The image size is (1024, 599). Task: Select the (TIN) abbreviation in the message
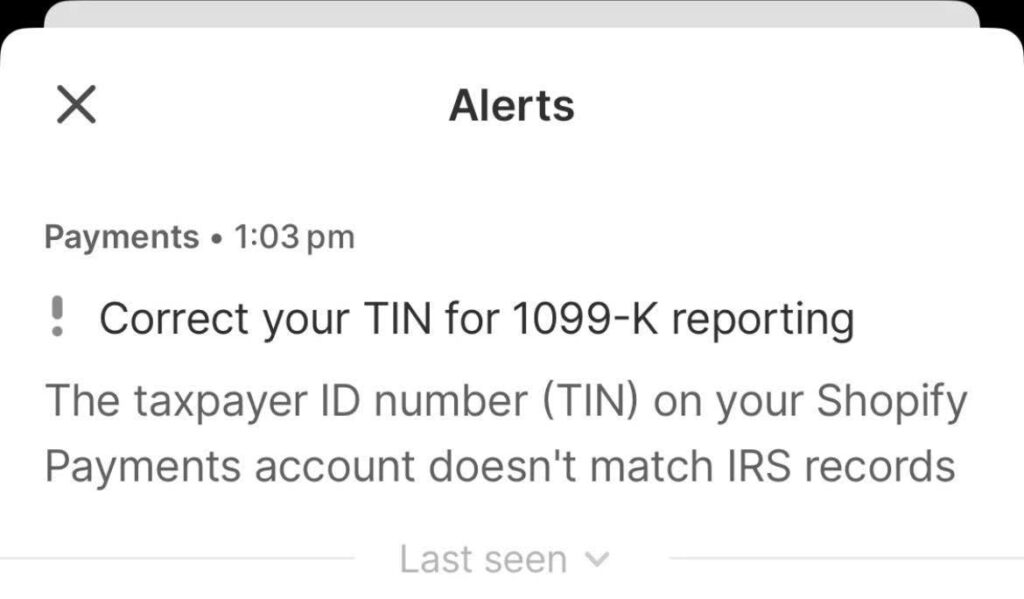(590, 400)
